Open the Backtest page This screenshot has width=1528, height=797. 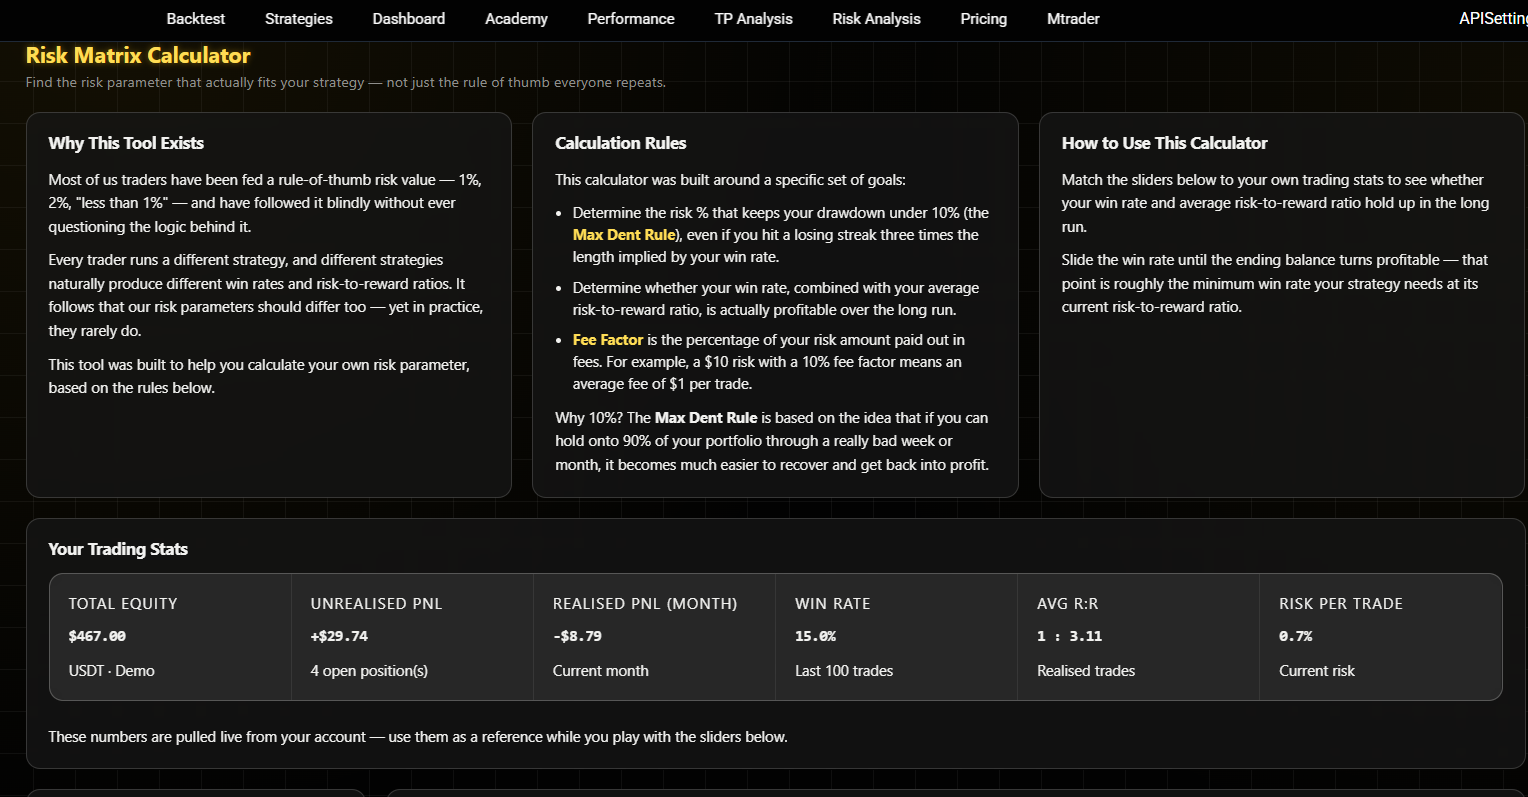(x=196, y=19)
